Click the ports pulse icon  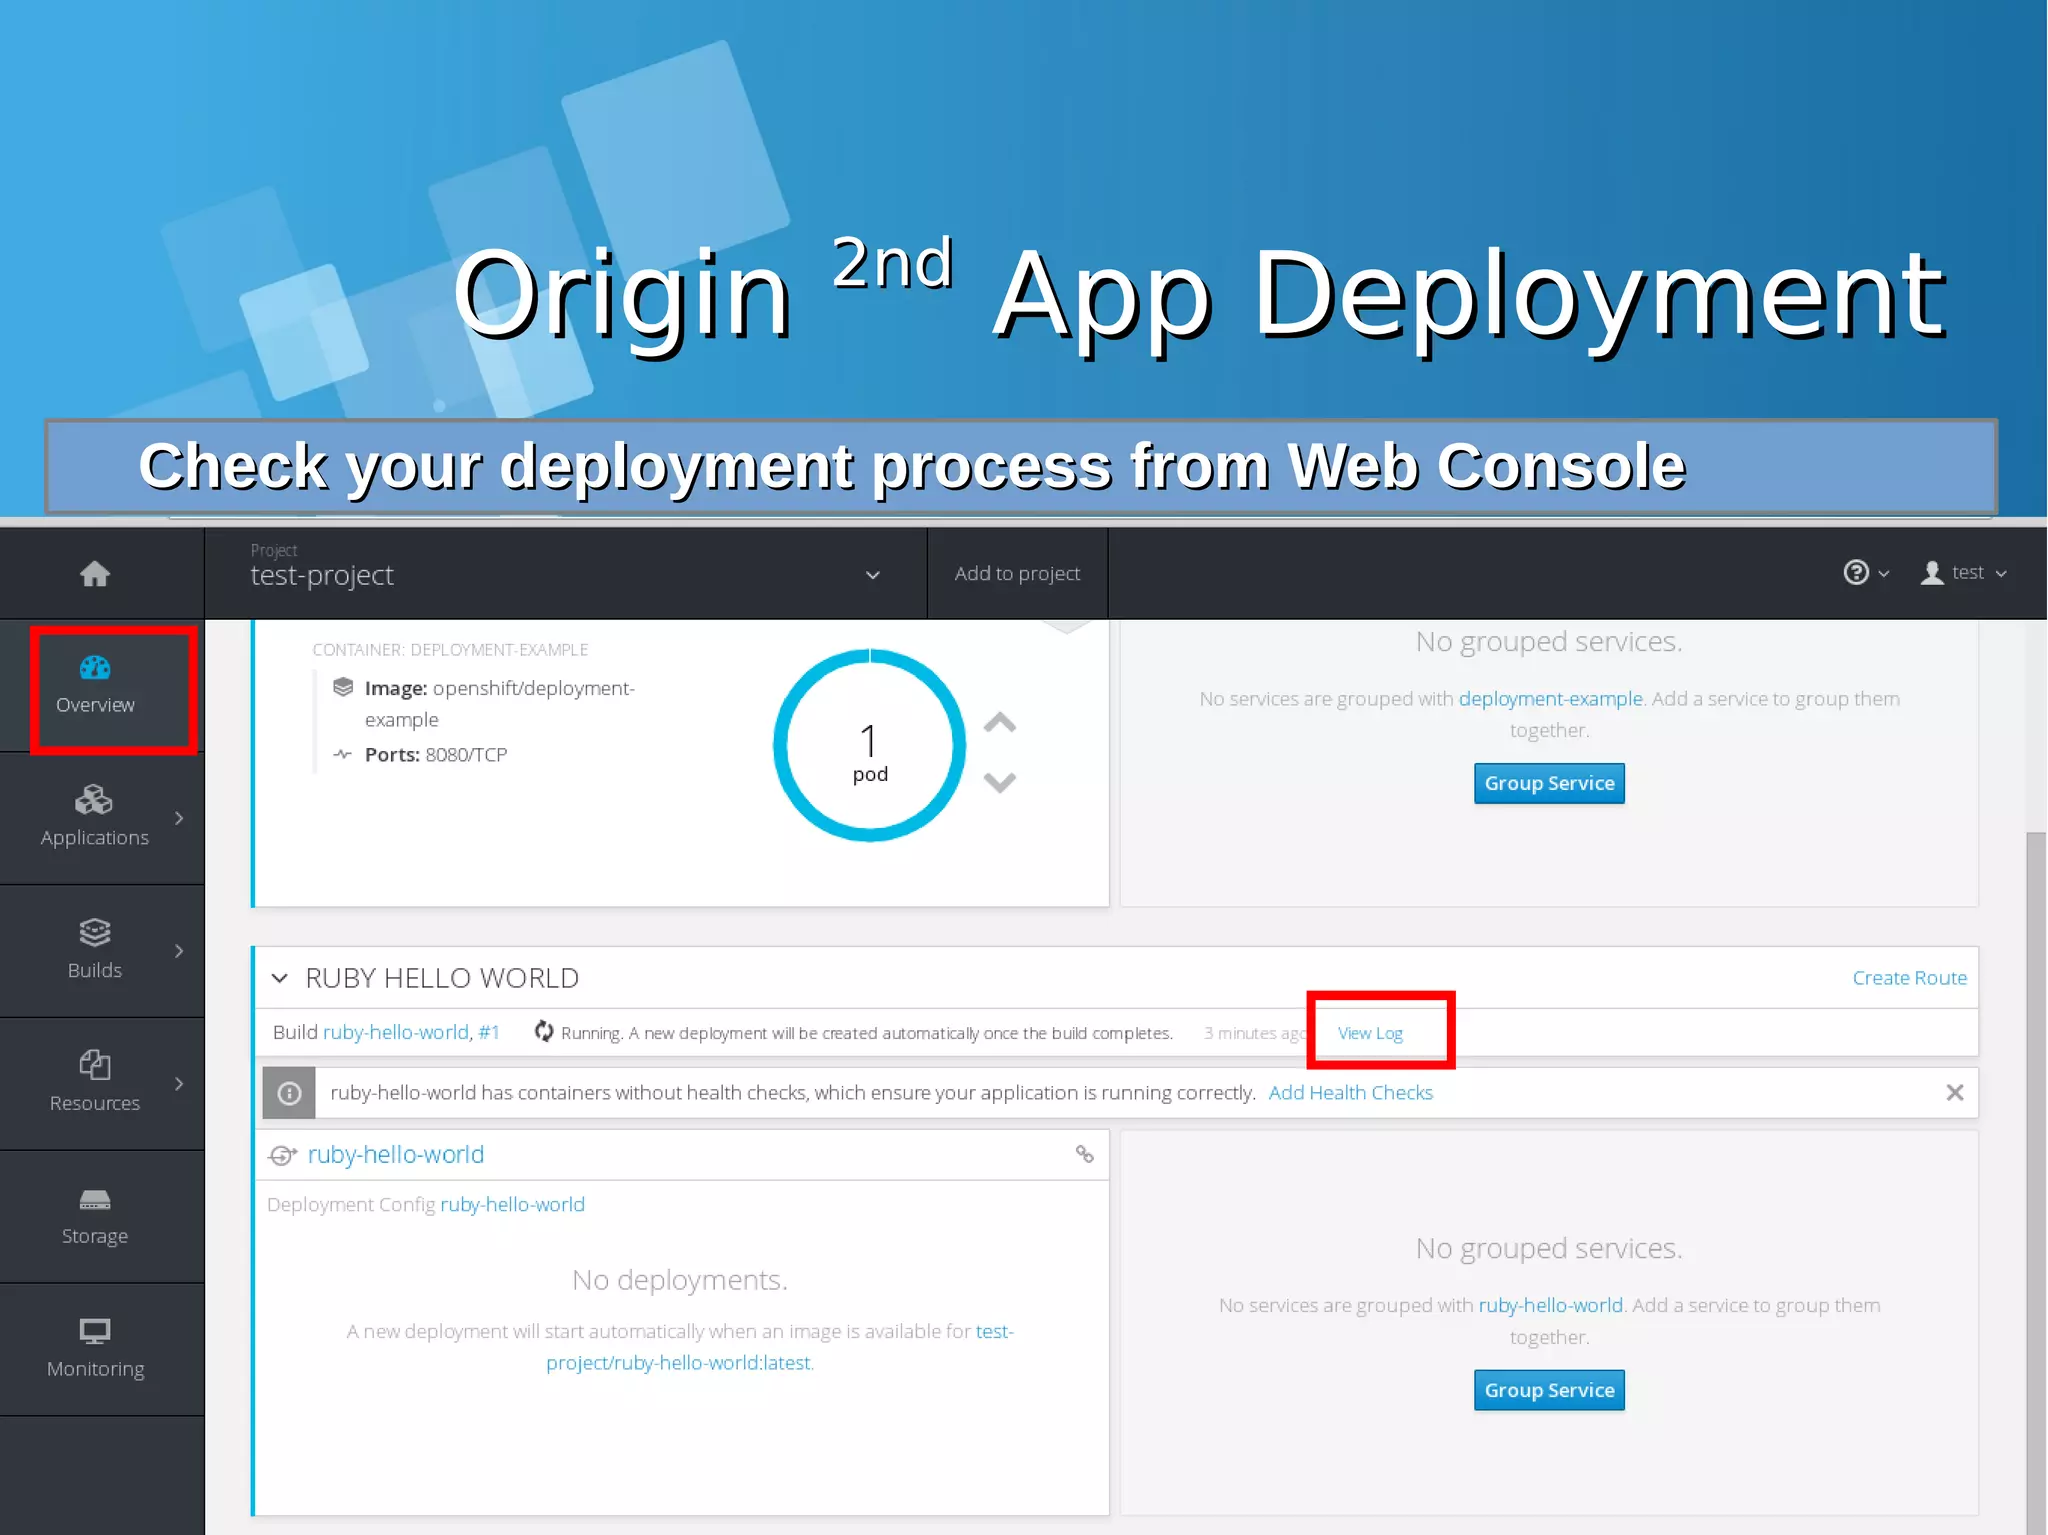tap(343, 754)
